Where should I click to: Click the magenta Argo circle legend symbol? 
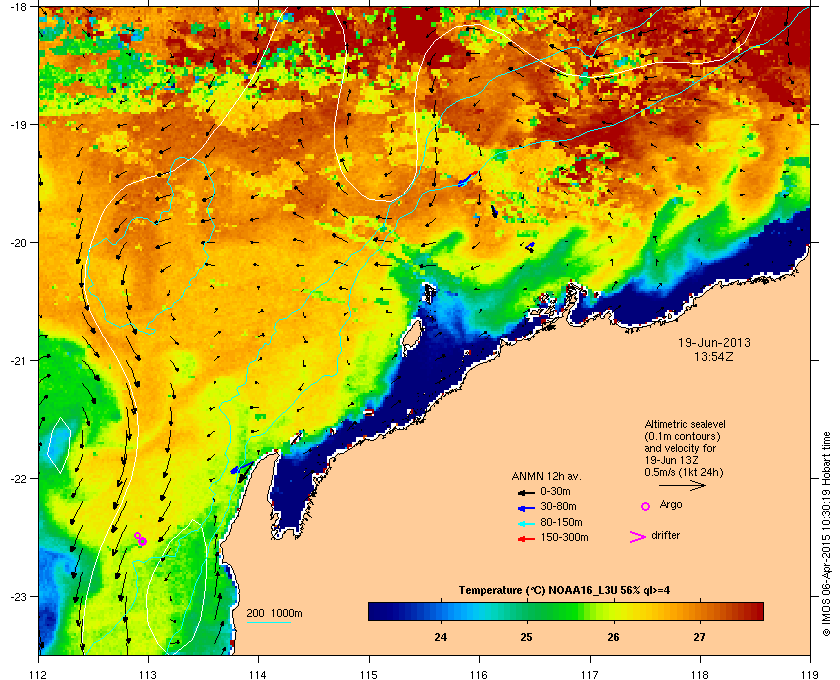[646, 506]
